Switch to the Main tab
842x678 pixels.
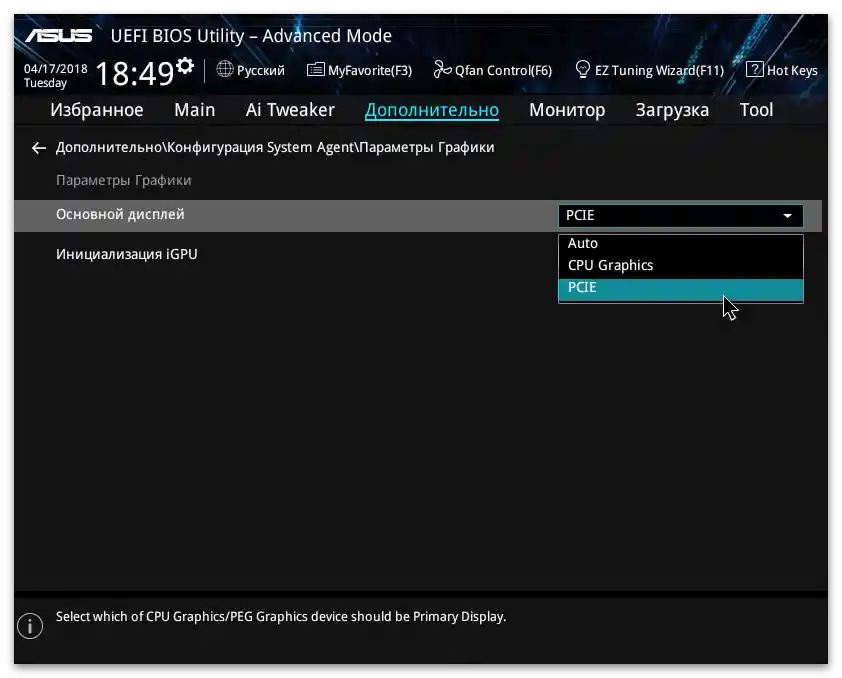pos(194,110)
